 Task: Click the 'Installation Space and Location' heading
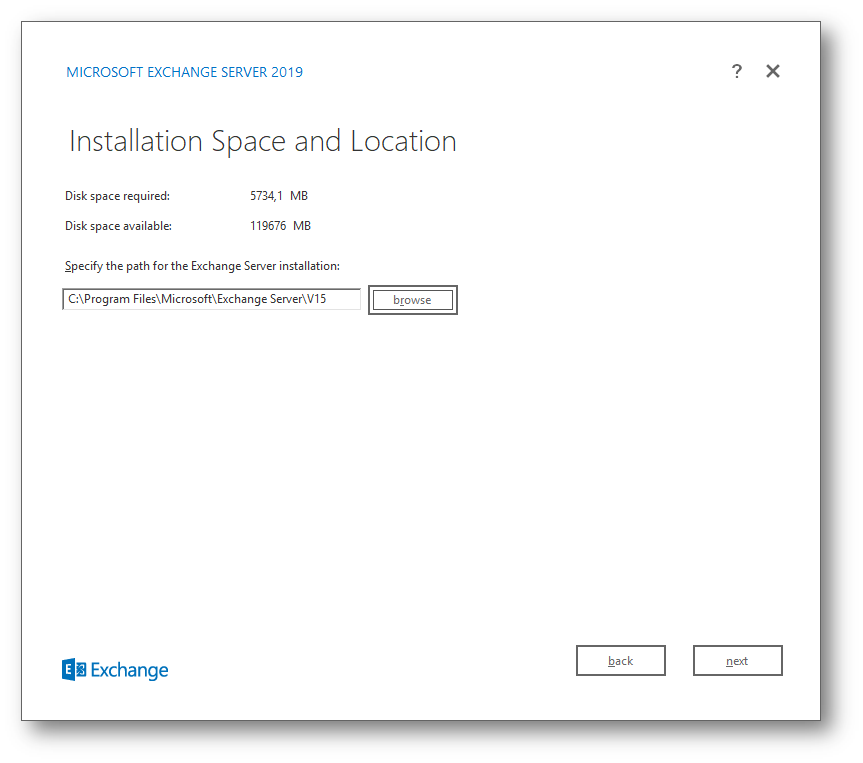263,141
